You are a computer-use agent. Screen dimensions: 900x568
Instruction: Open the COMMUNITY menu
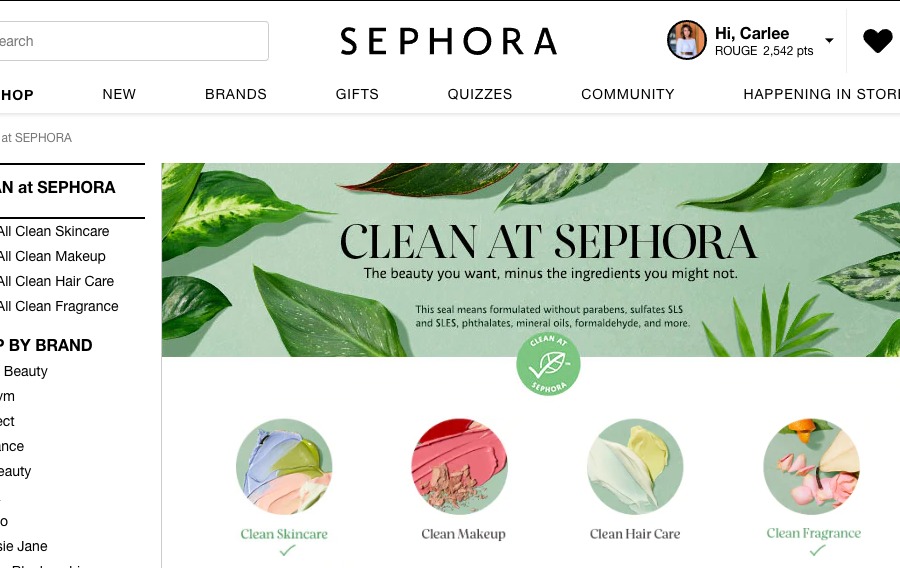pyautogui.click(x=628, y=94)
